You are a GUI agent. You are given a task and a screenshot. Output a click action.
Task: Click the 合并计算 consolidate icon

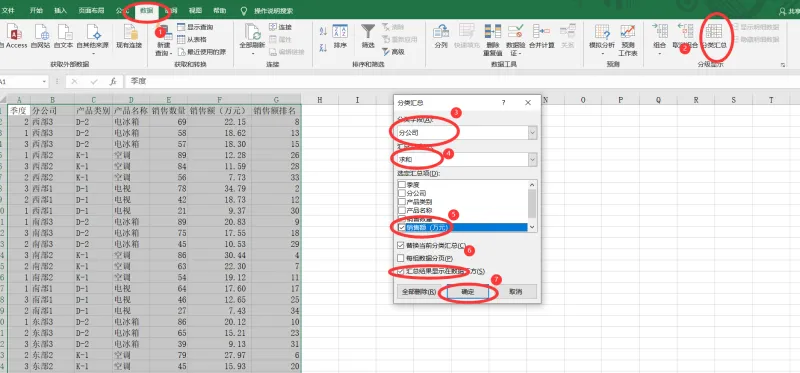point(541,37)
